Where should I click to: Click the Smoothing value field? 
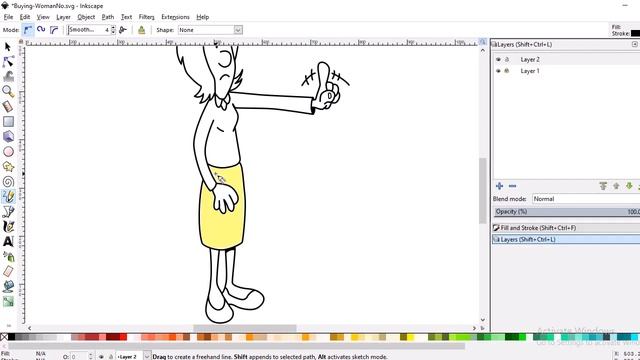(89, 30)
